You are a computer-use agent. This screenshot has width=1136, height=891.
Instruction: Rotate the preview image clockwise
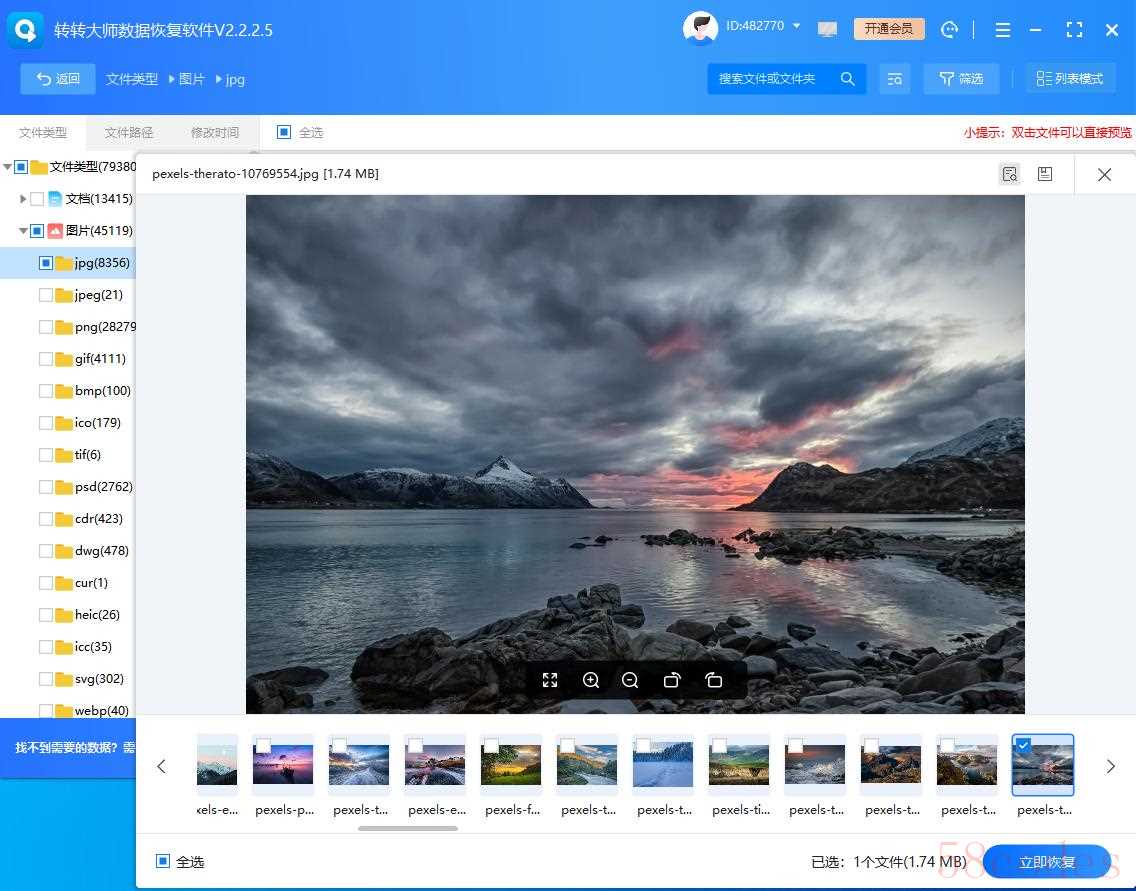click(672, 680)
